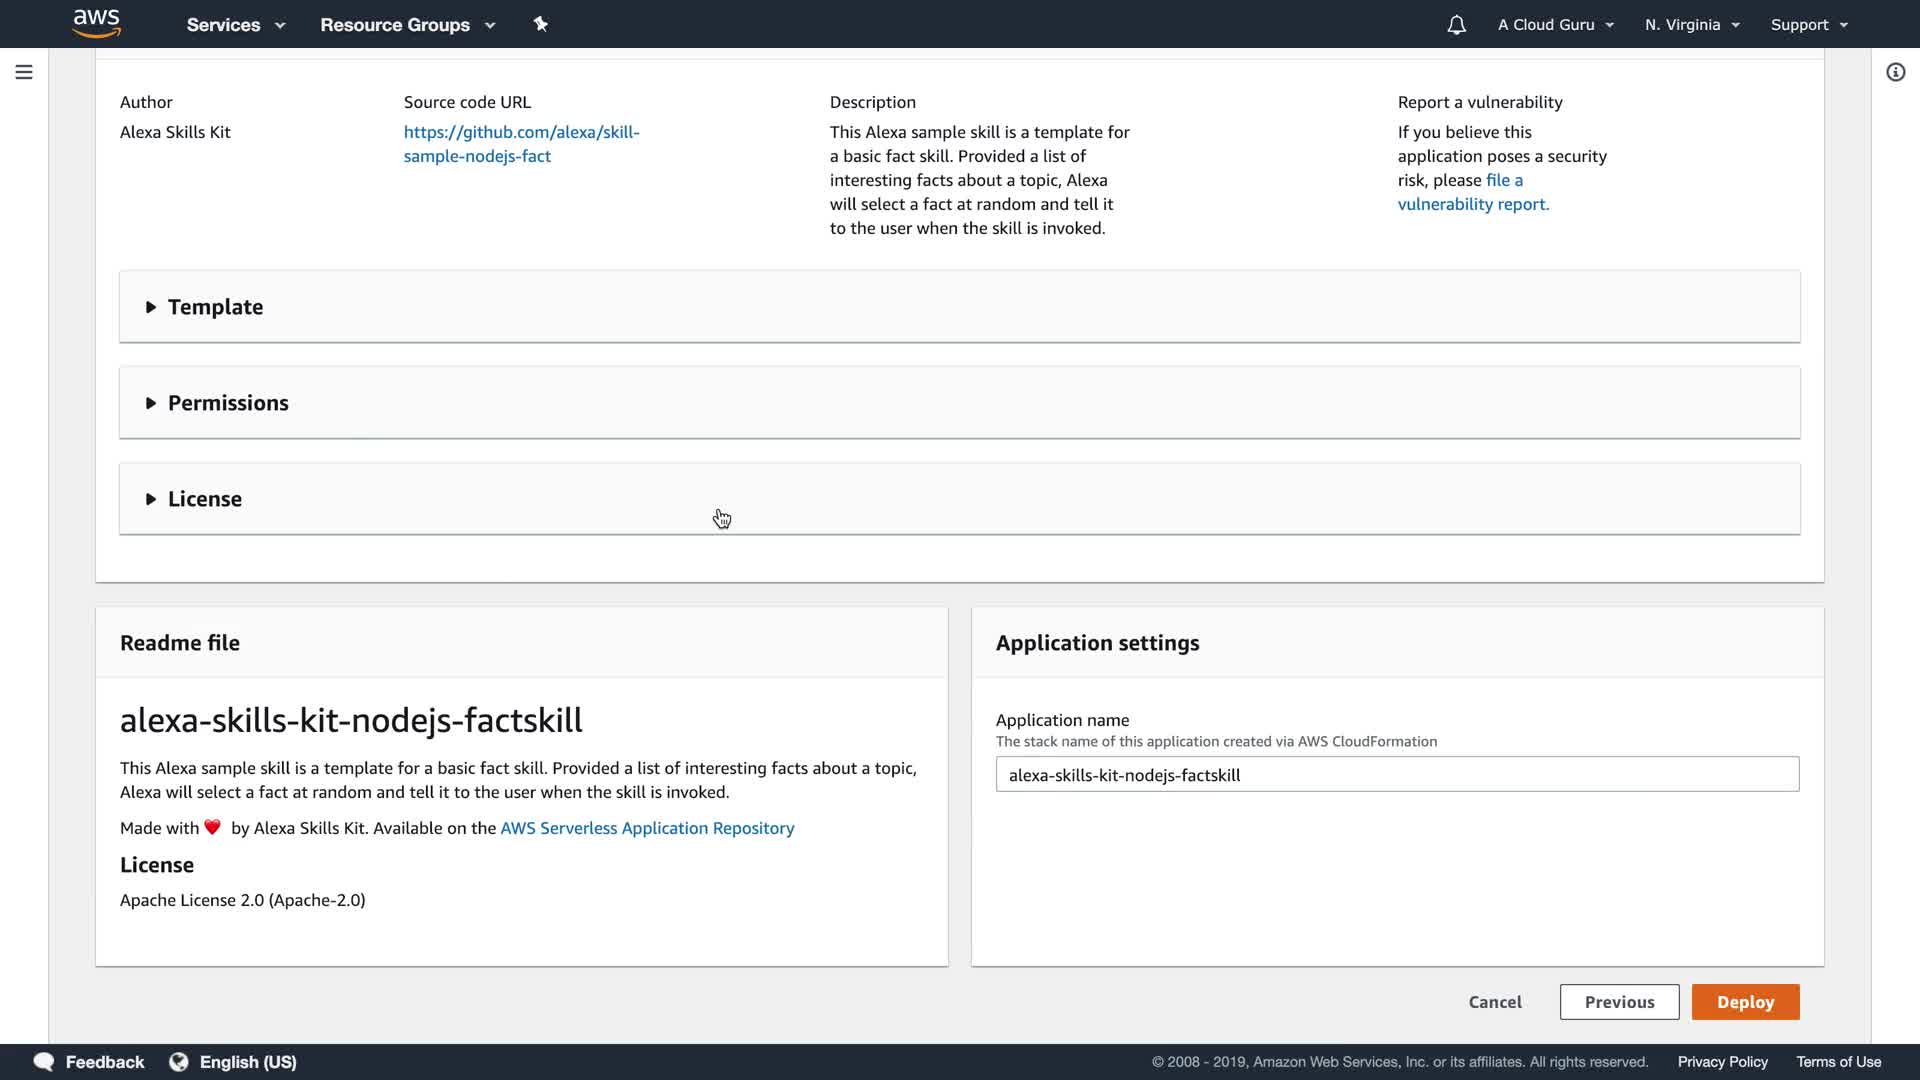This screenshot has width=1920, height=1080.
Task: Open the Support dropdown menu
Action: 1808,25
